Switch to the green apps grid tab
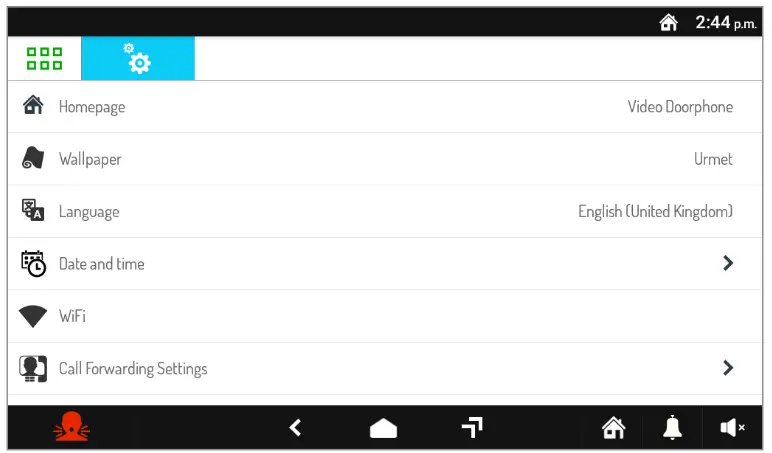Screen dimensions: 772x453 44,59
